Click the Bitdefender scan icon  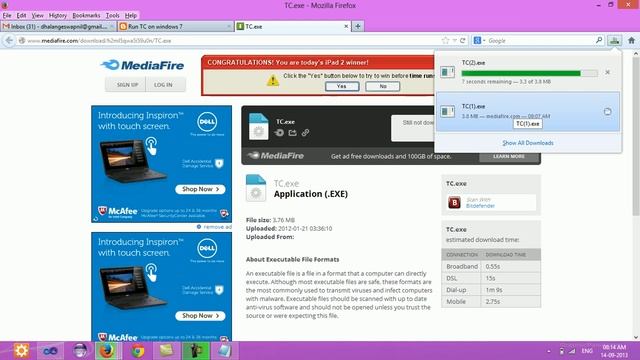click(x=454, y=202)
